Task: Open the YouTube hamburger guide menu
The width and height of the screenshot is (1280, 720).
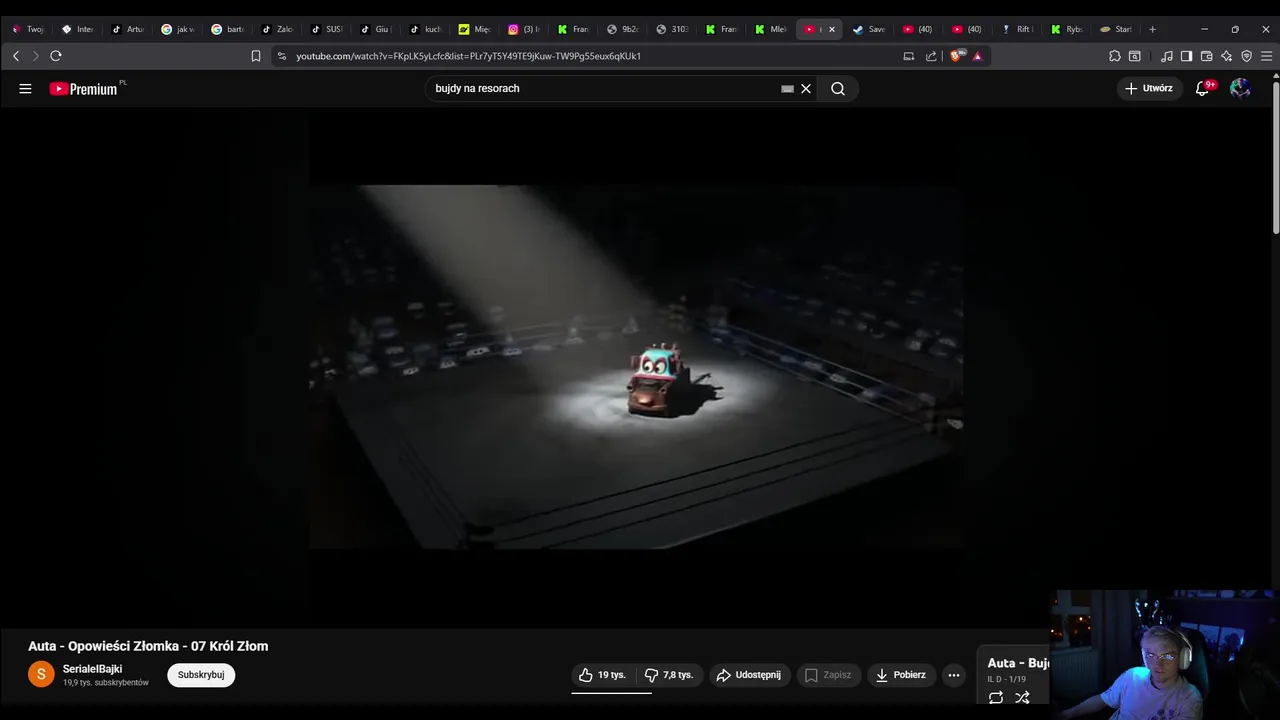Action: [x=25, y=88]
